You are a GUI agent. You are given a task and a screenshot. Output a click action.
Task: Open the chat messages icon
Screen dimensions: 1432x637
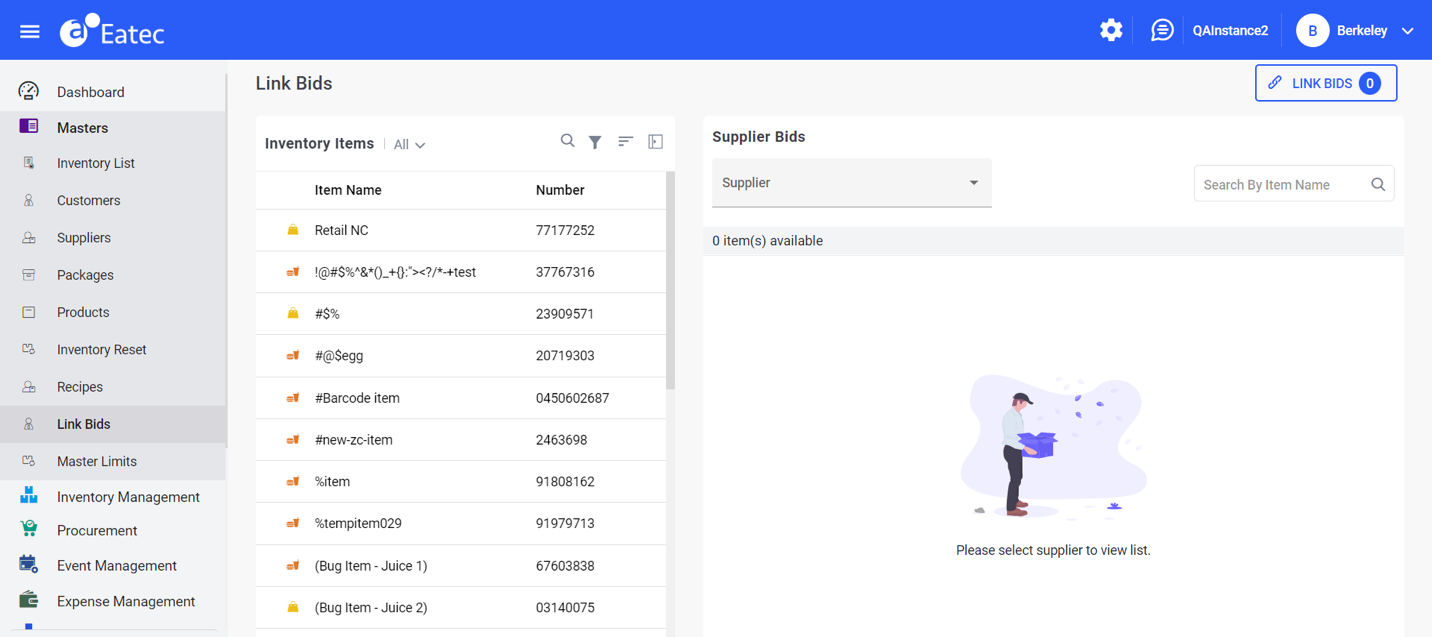(1161, 29)
